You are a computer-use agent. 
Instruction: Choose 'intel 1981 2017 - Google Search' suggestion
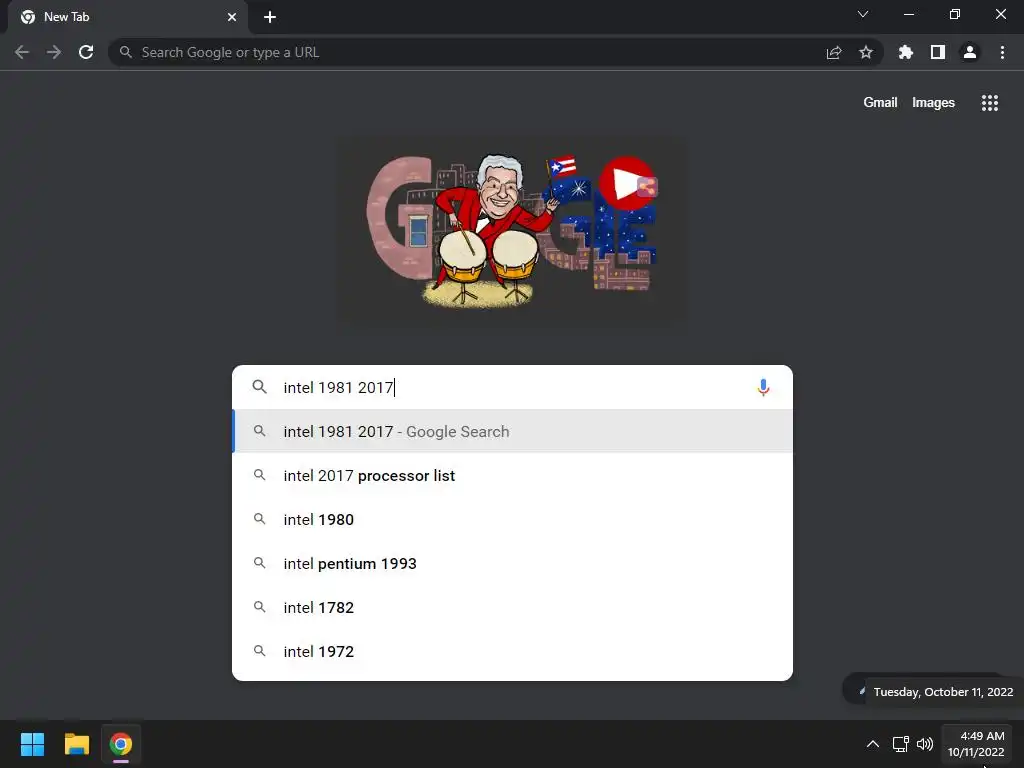point(513,432)
